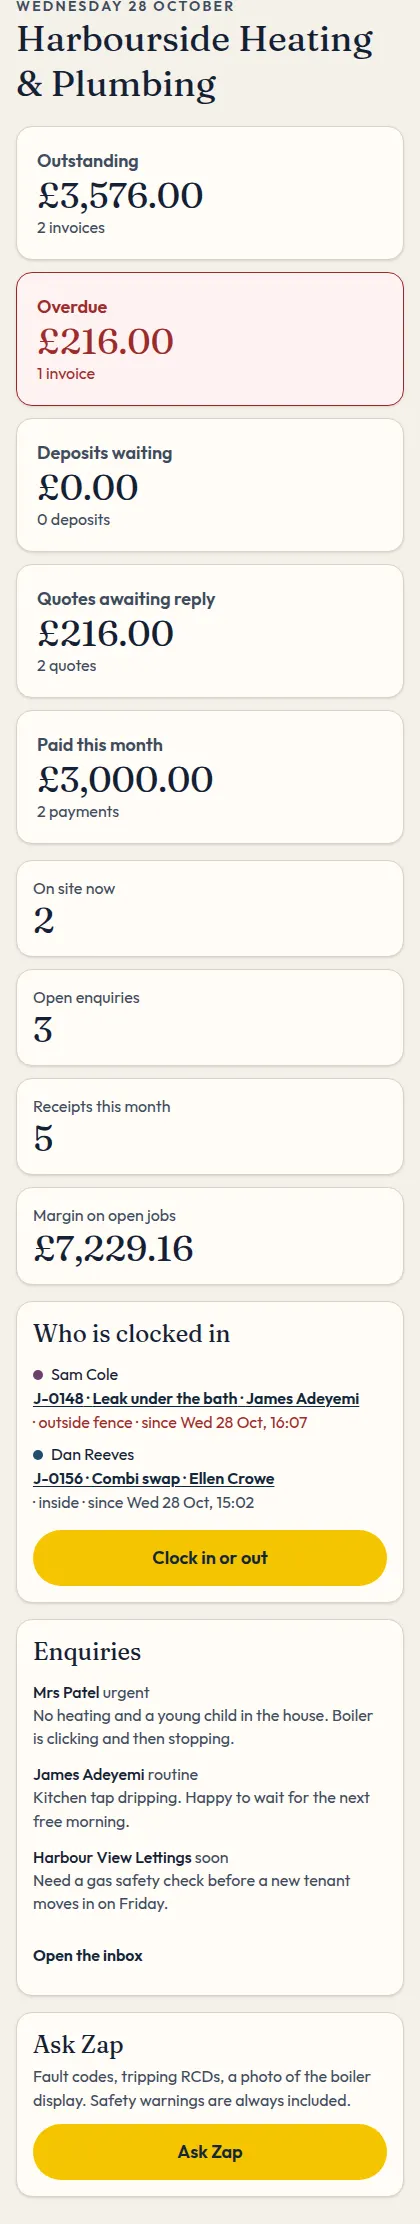View the Deposits waiting card

point(210,485)
